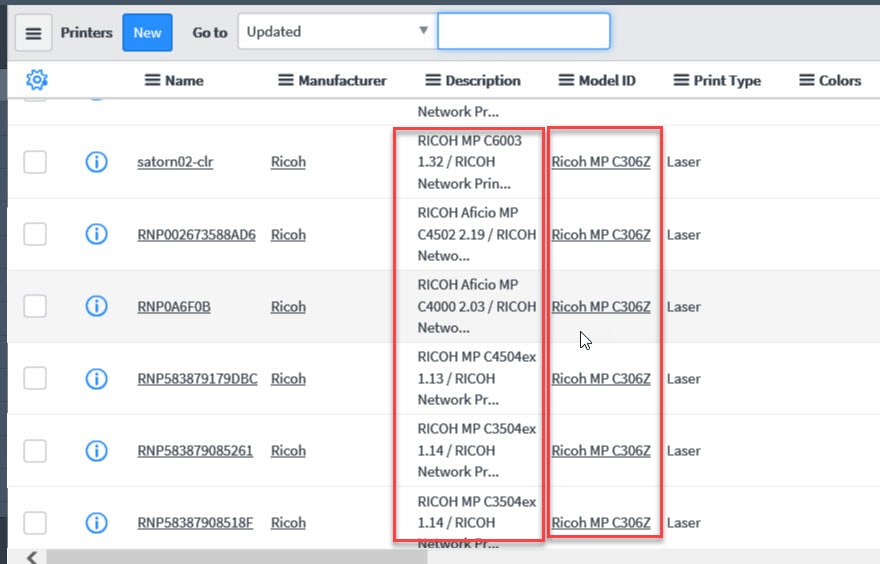The image size is (880, 564).
Task: Select checkbox for RNP0A6F0B row
Action: coord(35,306)
